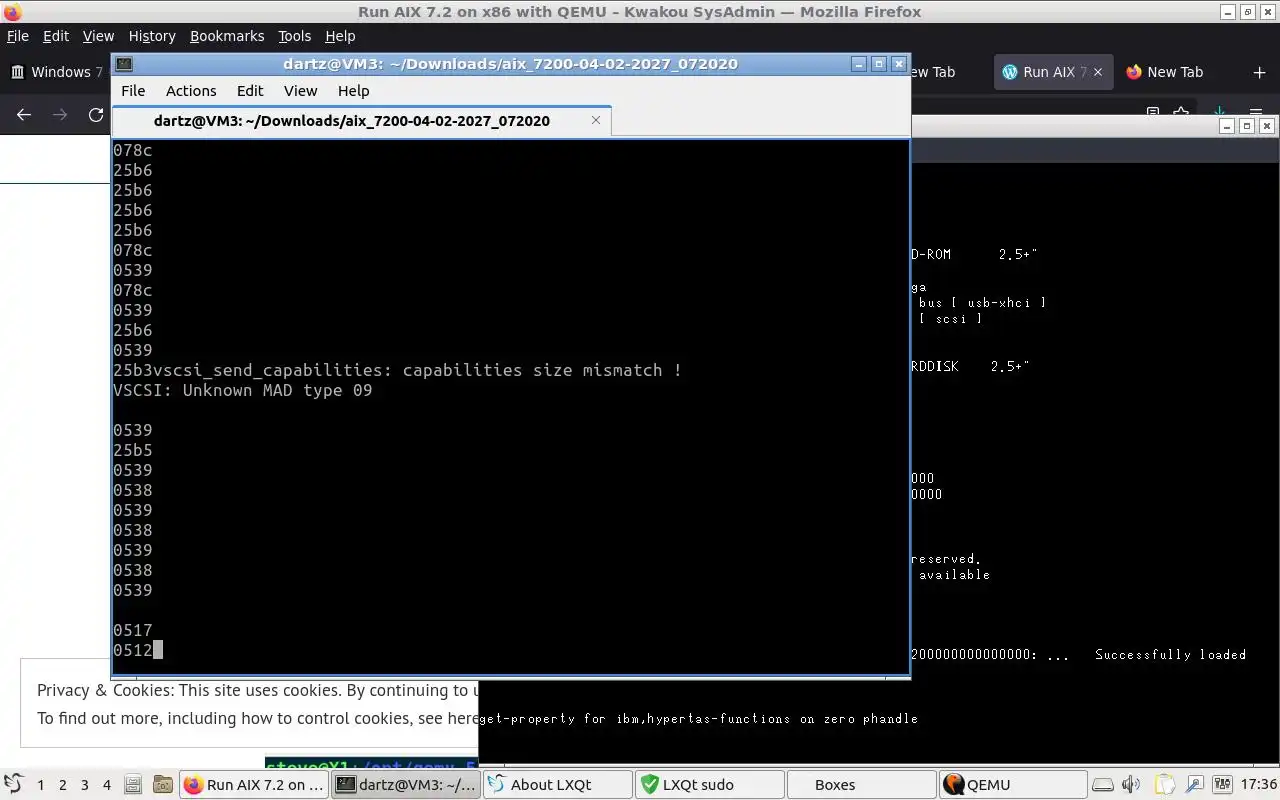Open the volume speaker tray icon
The width and height of the screenshot is (1280, 800).
click(x=1131, y=785)
